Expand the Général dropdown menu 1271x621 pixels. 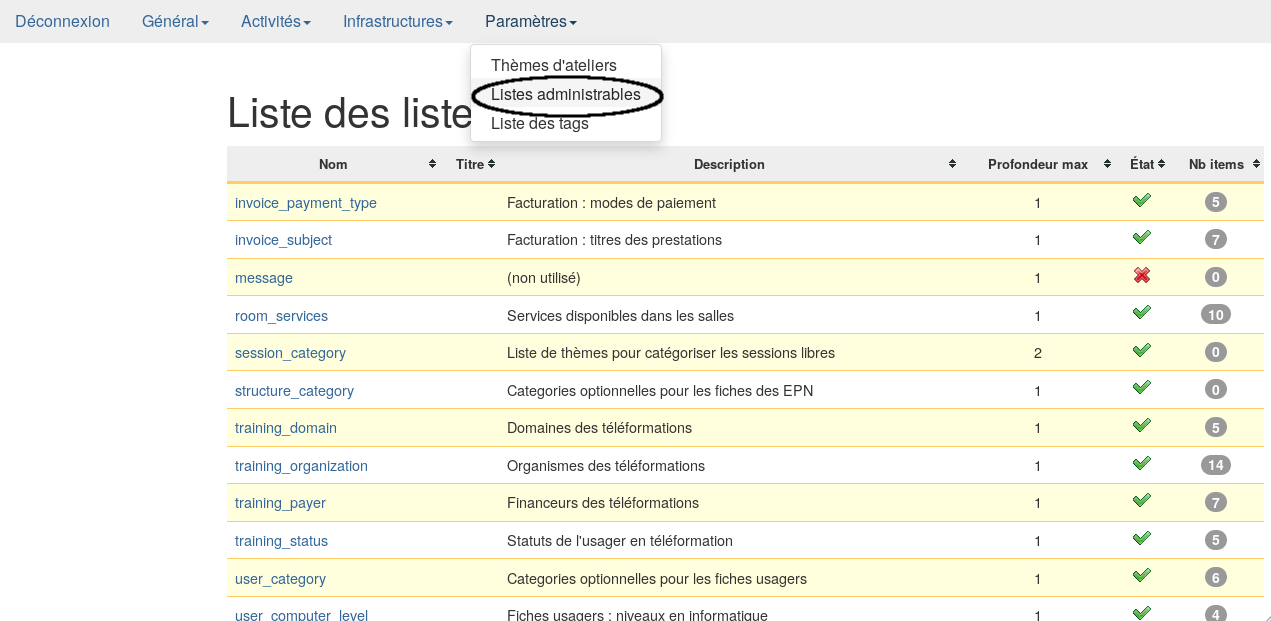[x=175, y=21]
